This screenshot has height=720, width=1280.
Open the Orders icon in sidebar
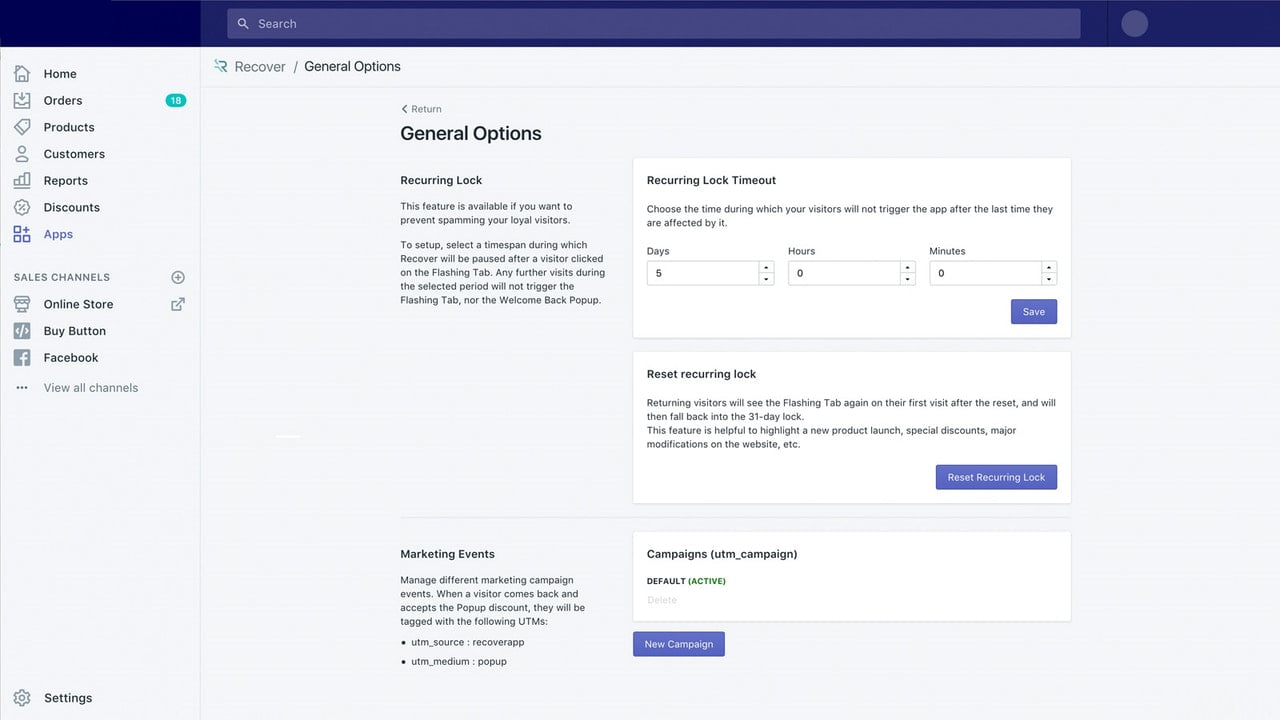22,100
